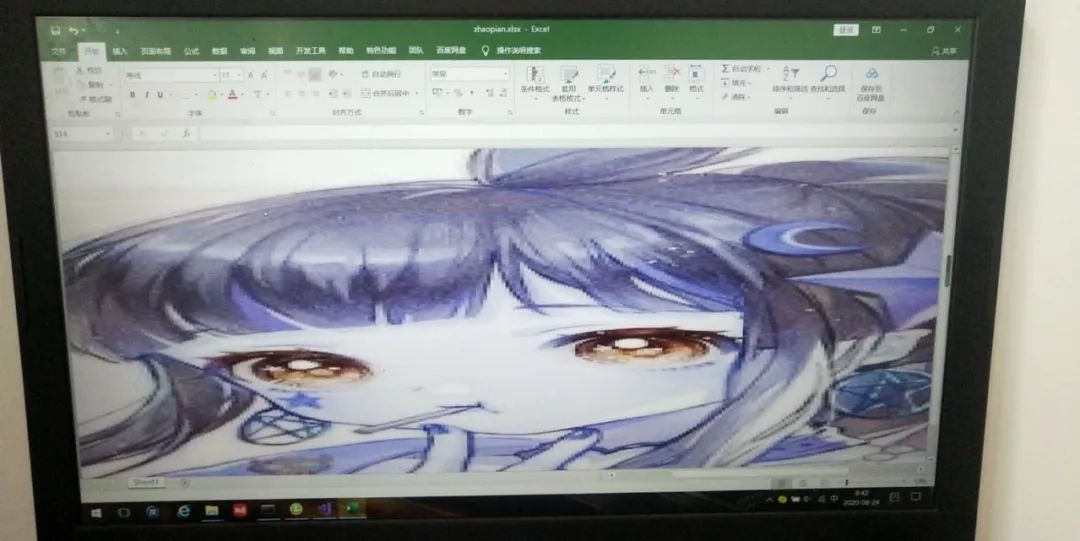Click the Save icon in the title bar
The image size is (1080, 541).
tap(56, 31)
